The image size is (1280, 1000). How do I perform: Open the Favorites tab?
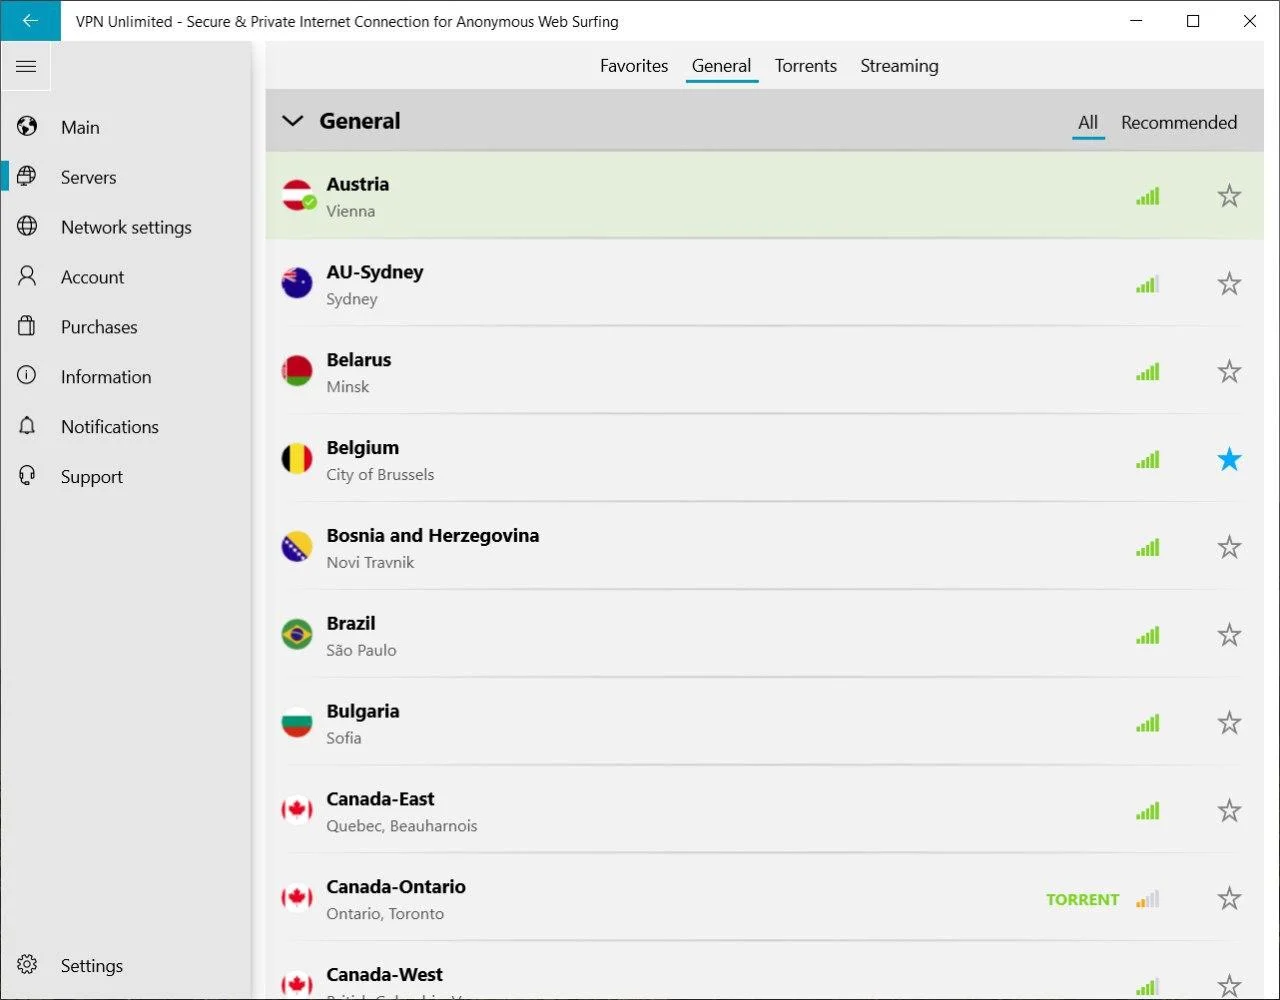pos(633,66)
